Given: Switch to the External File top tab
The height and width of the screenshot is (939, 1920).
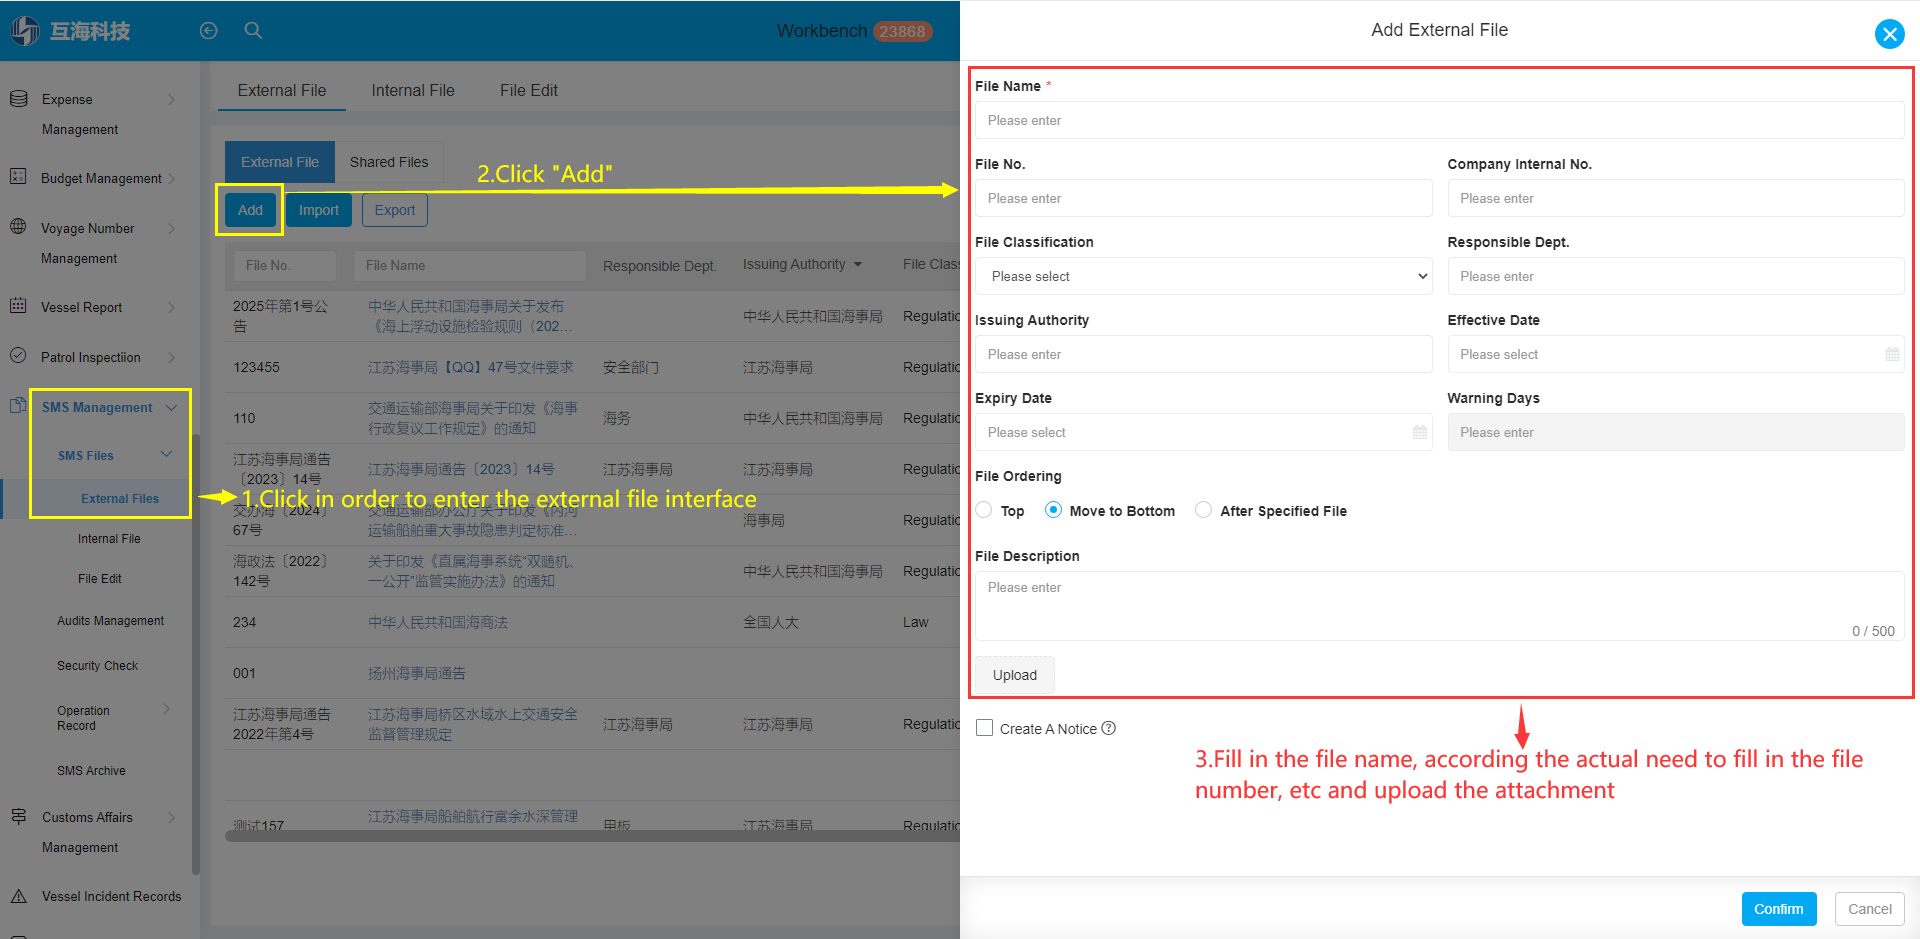Looking at the screenshot, I should coord(282,90).
